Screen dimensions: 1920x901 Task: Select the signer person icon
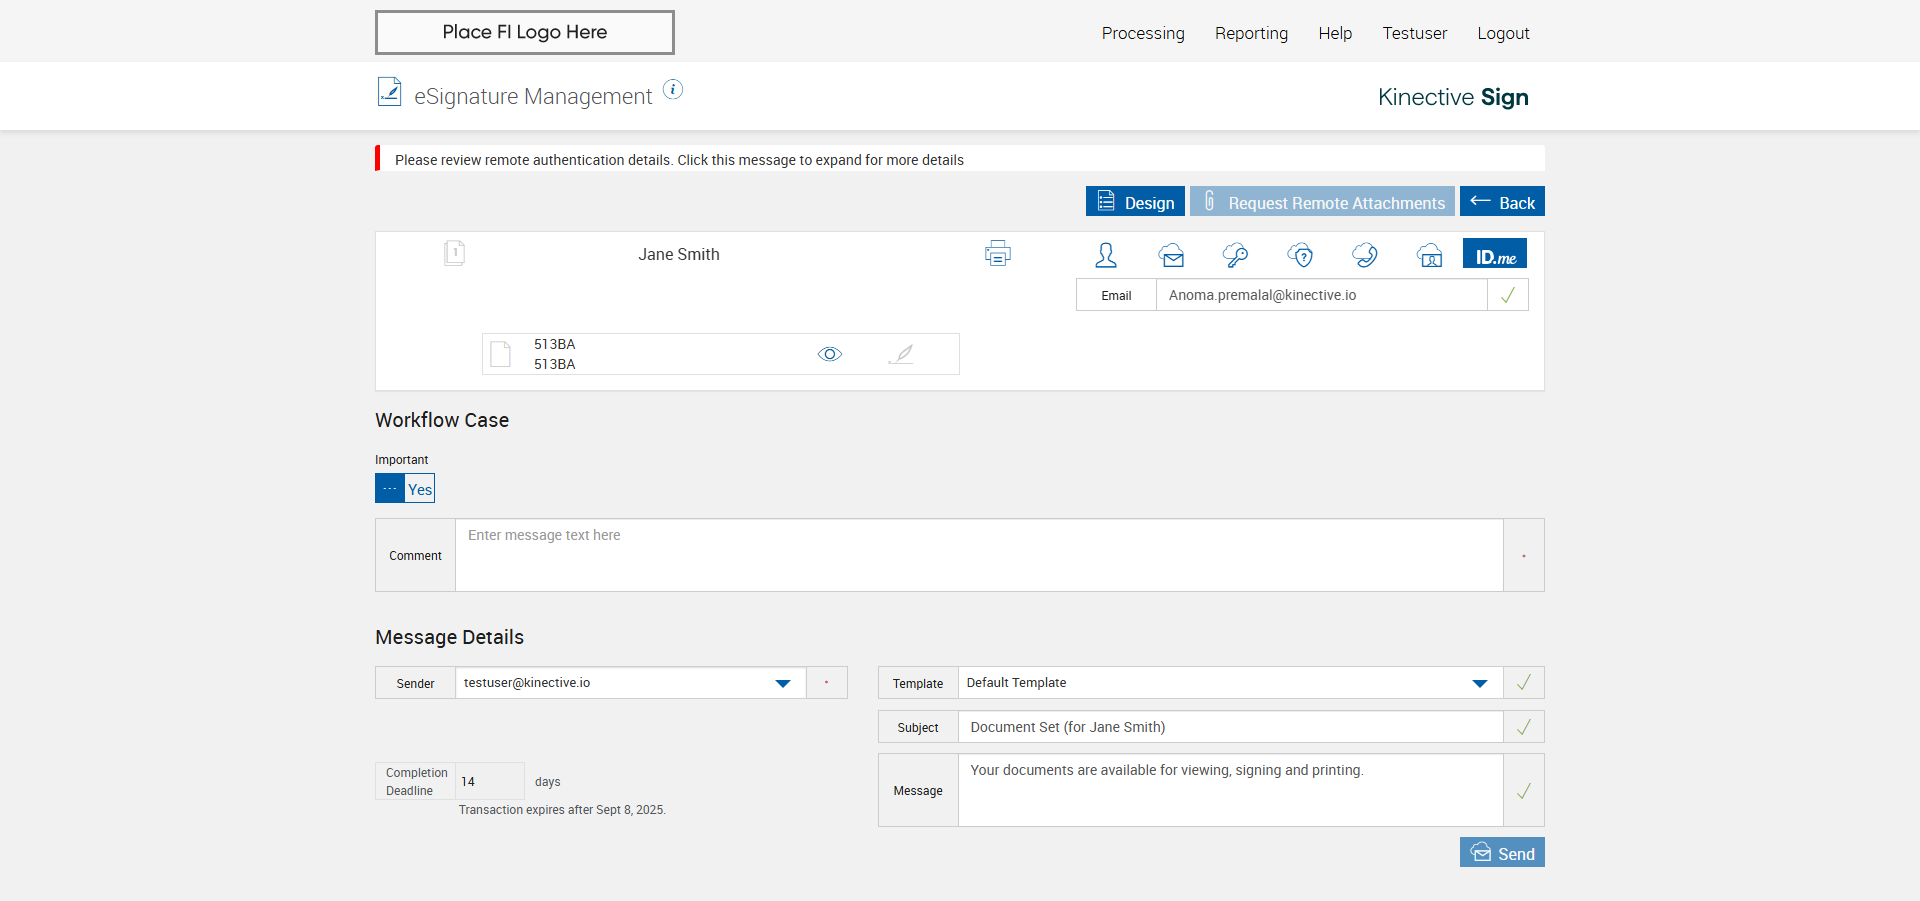(1106, 255)
